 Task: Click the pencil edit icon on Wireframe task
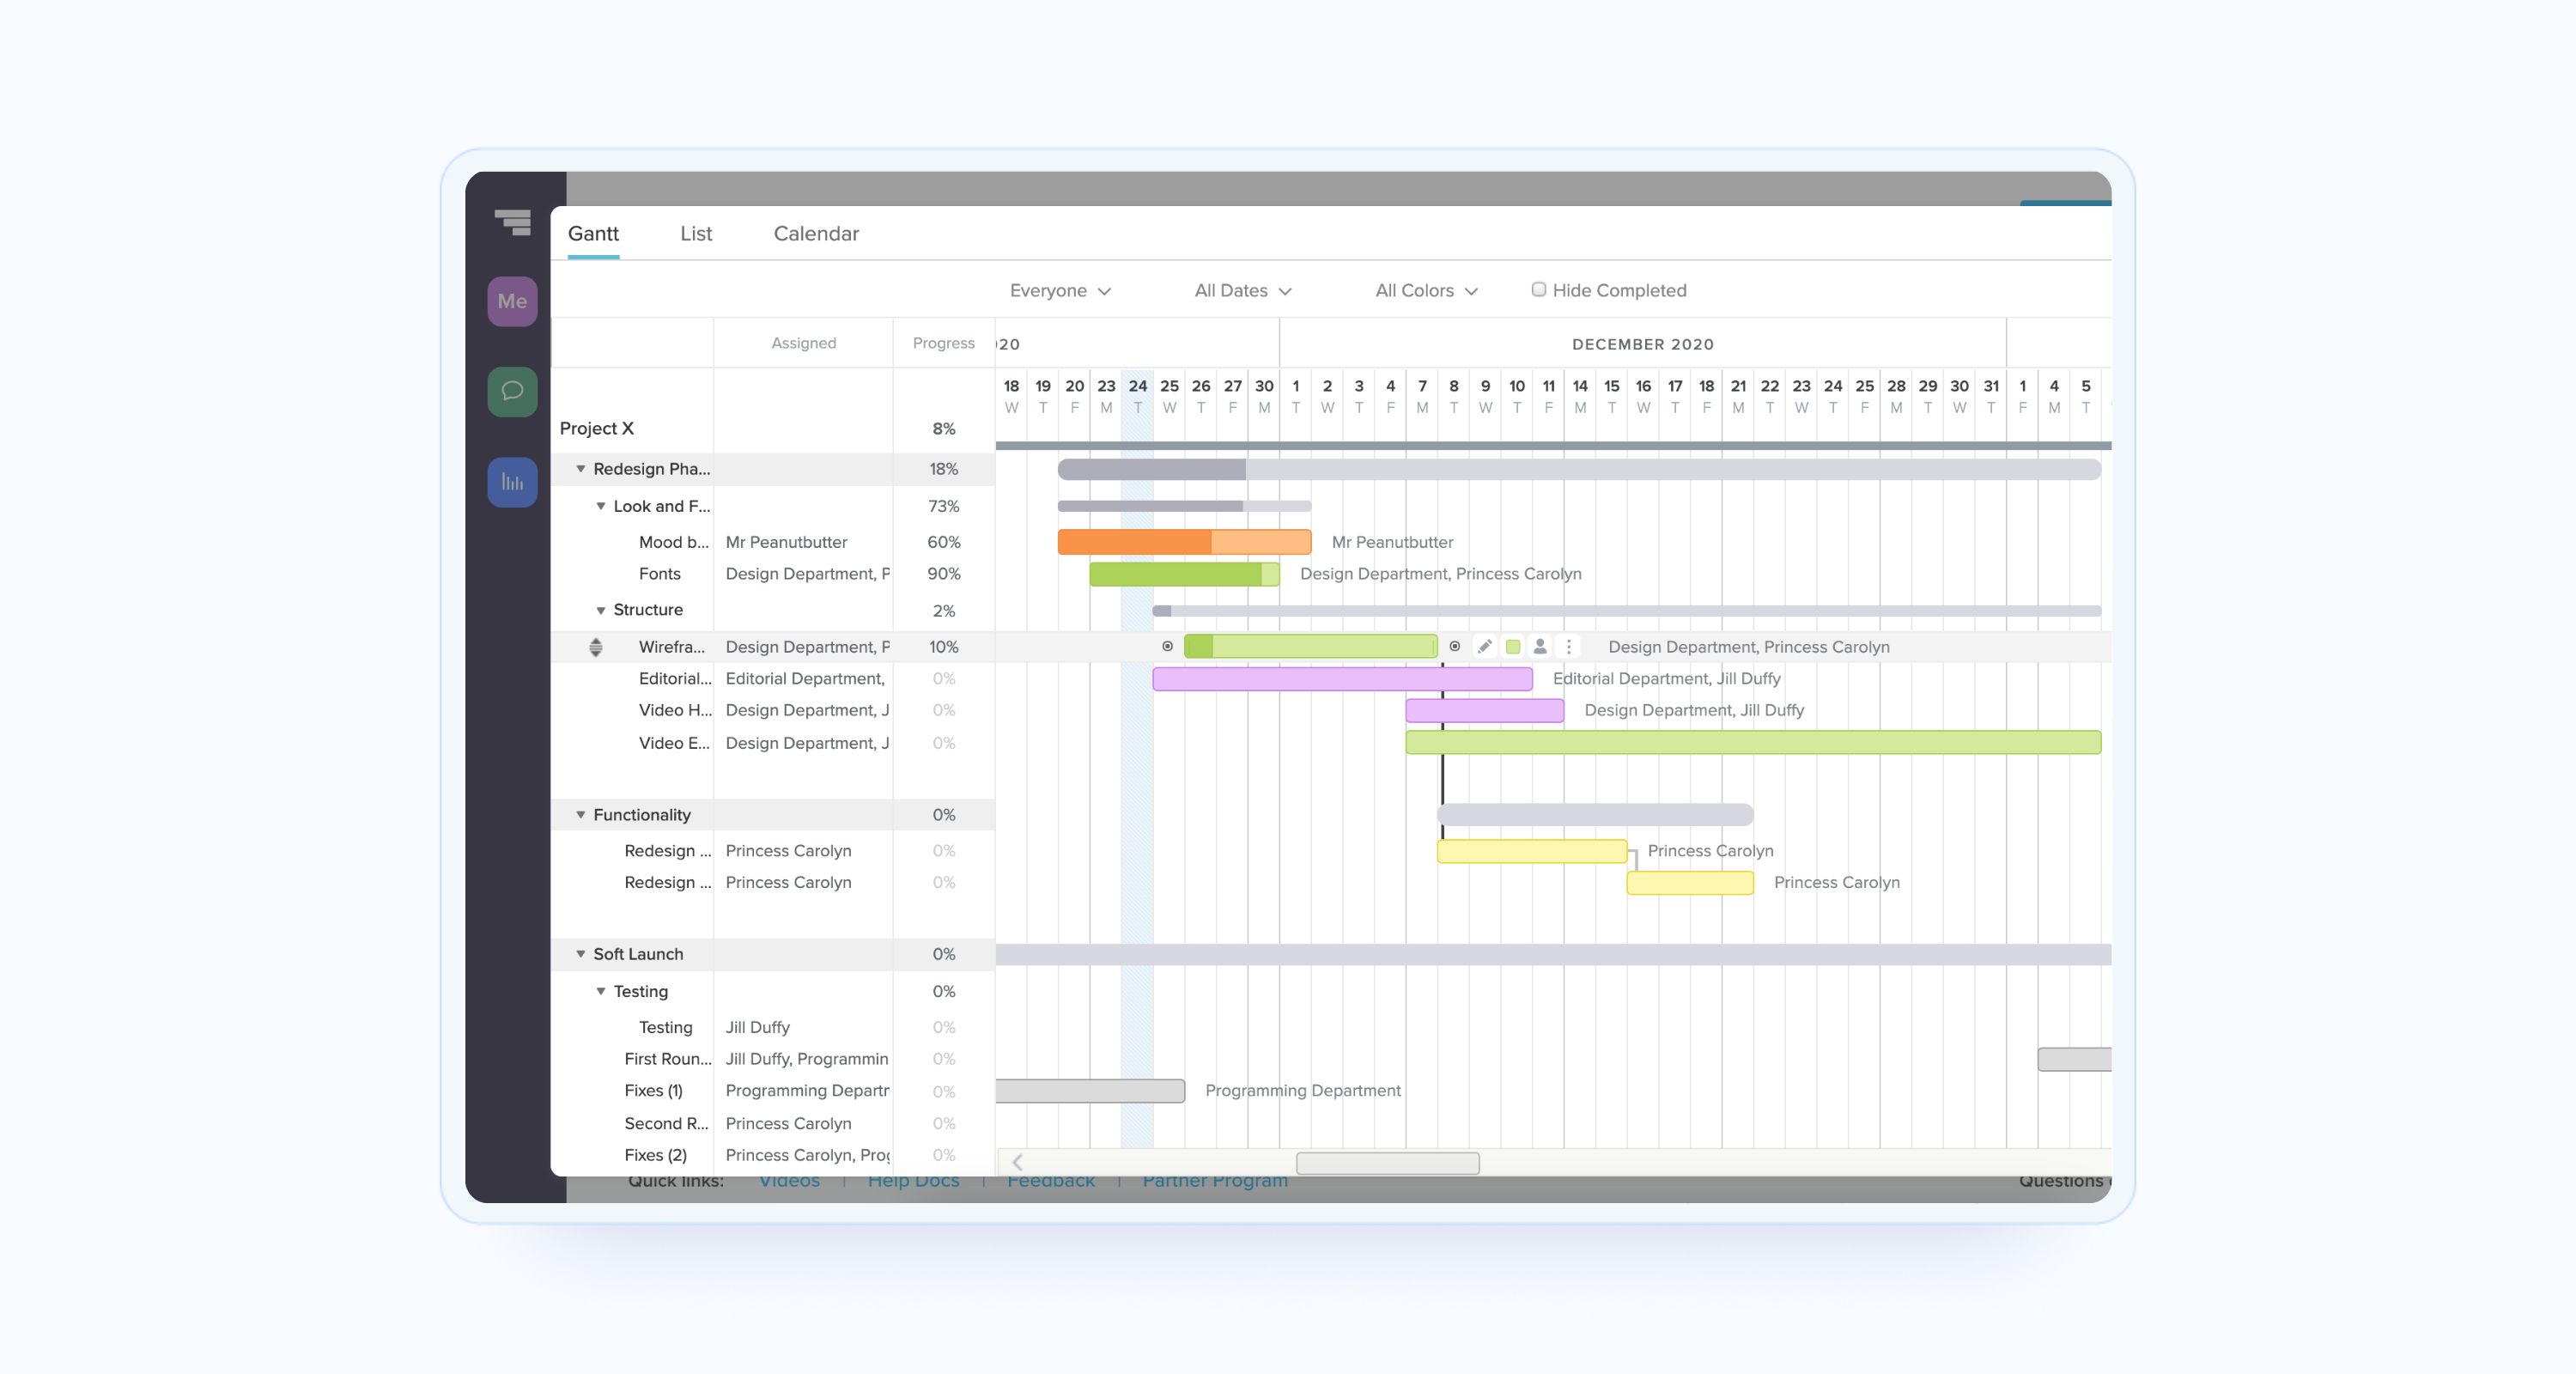point(1484,646)
